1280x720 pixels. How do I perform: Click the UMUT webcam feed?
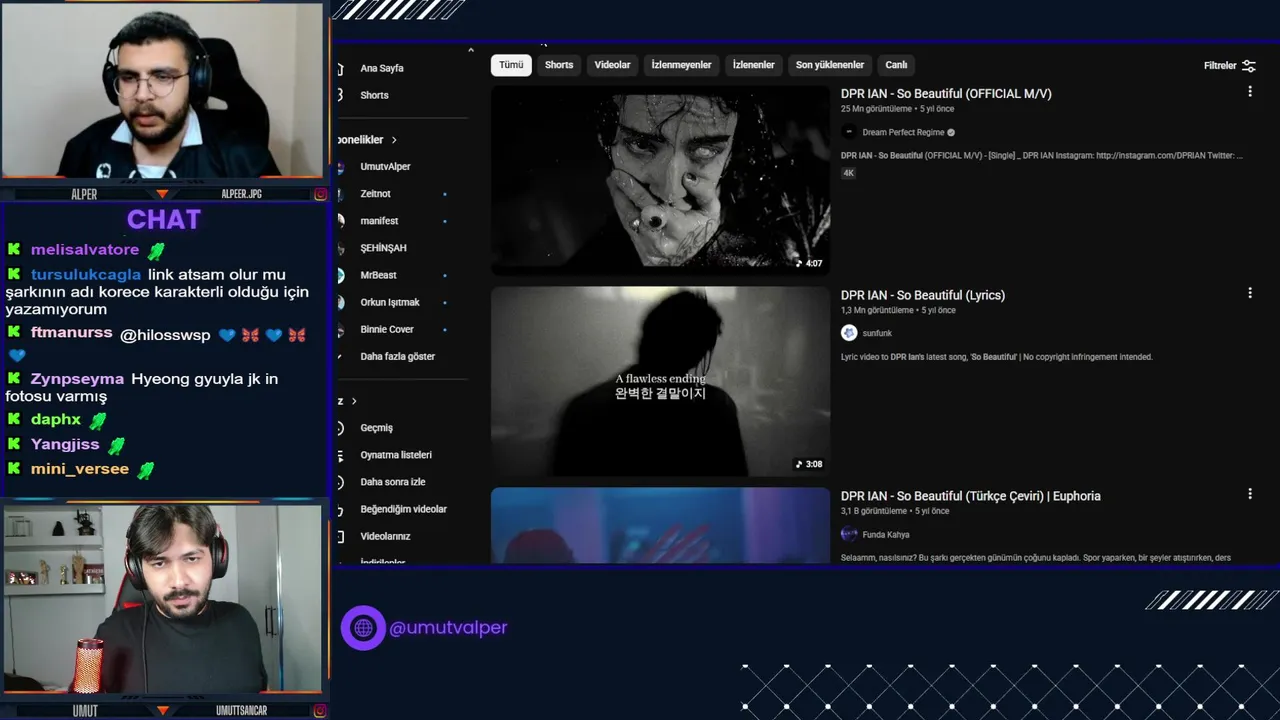(163, 598)
